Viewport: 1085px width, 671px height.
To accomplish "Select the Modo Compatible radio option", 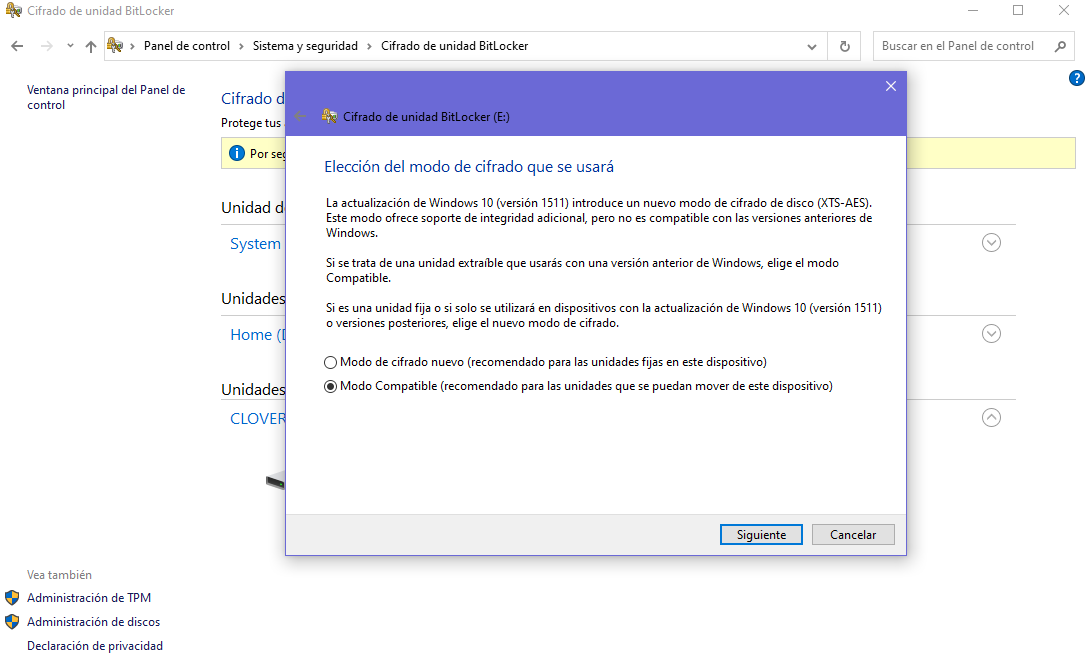I will coord(330,387).
